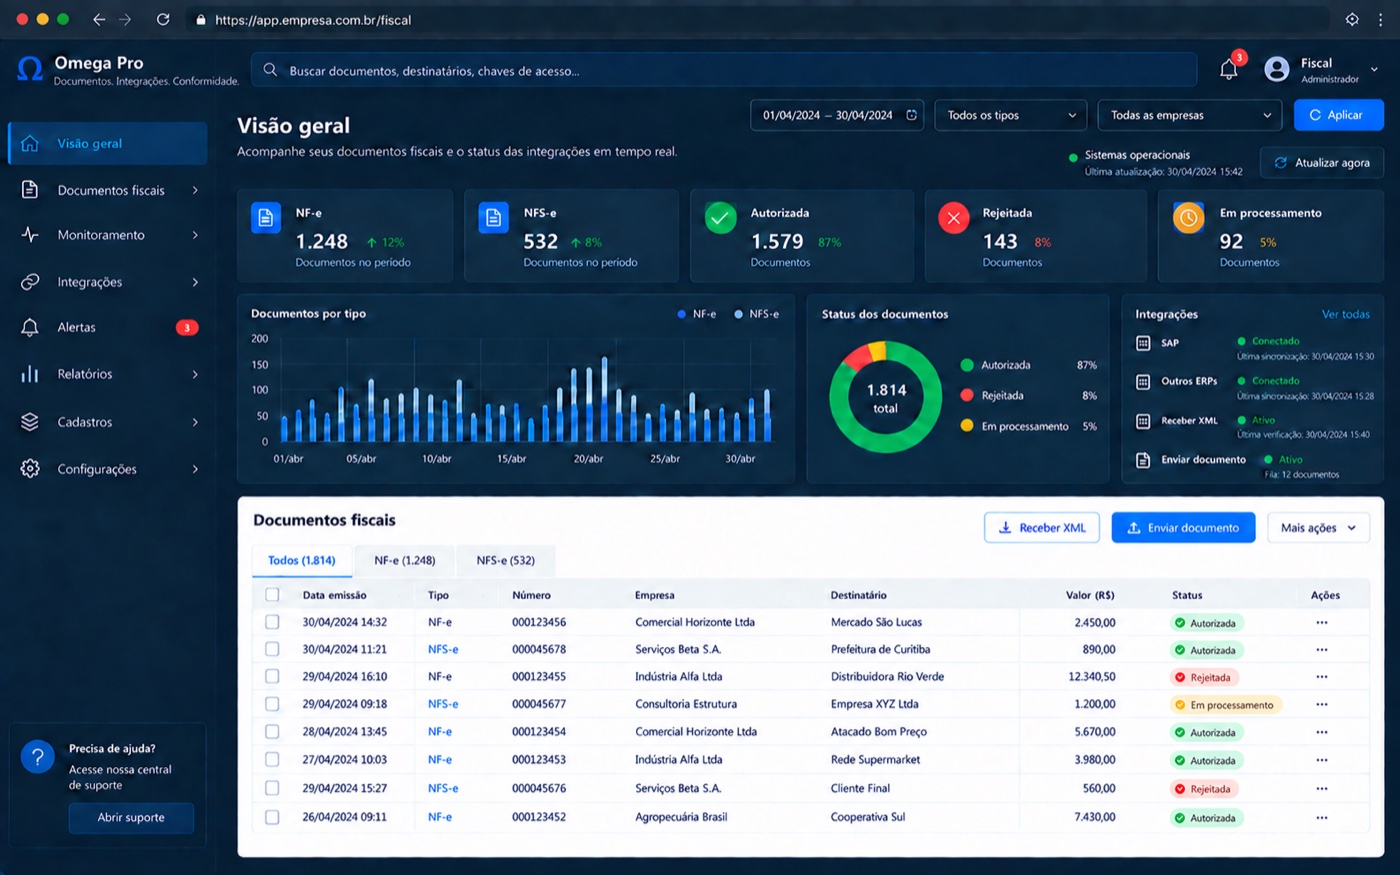Image resolution: width=1400 pixels, height=875 pixels.
Task: Click the Omega Pro logo icon
Action: 30,69
